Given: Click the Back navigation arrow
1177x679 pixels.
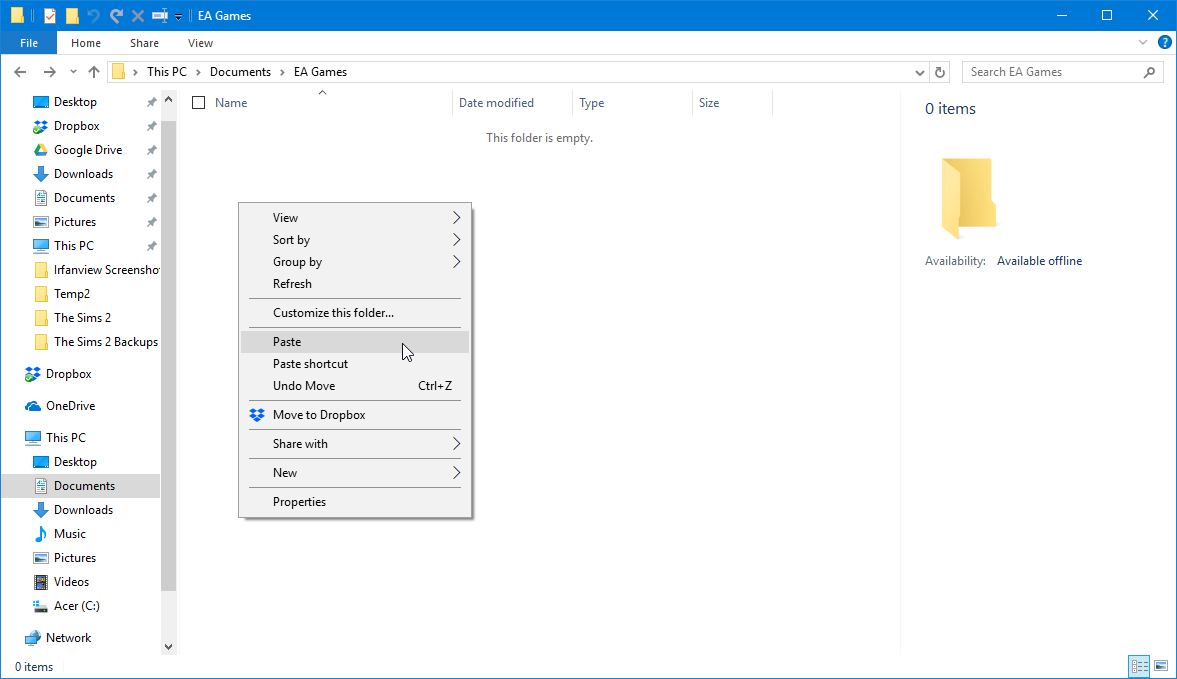Looking at the screenshot, I should 20,72.
